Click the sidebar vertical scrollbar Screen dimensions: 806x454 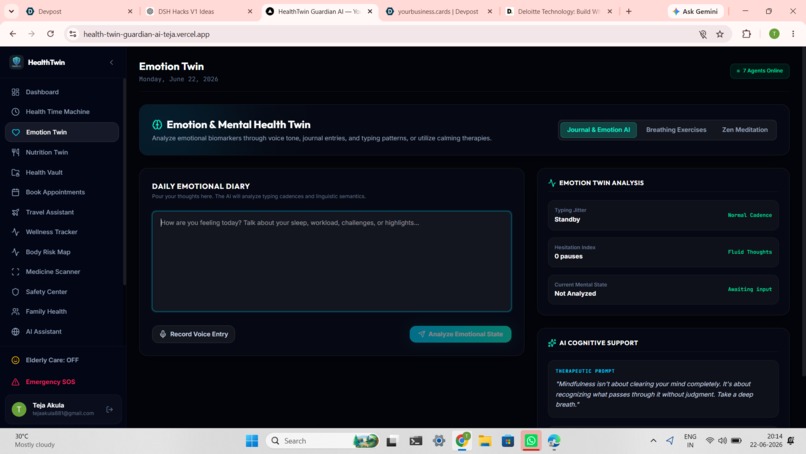point(124,181)
